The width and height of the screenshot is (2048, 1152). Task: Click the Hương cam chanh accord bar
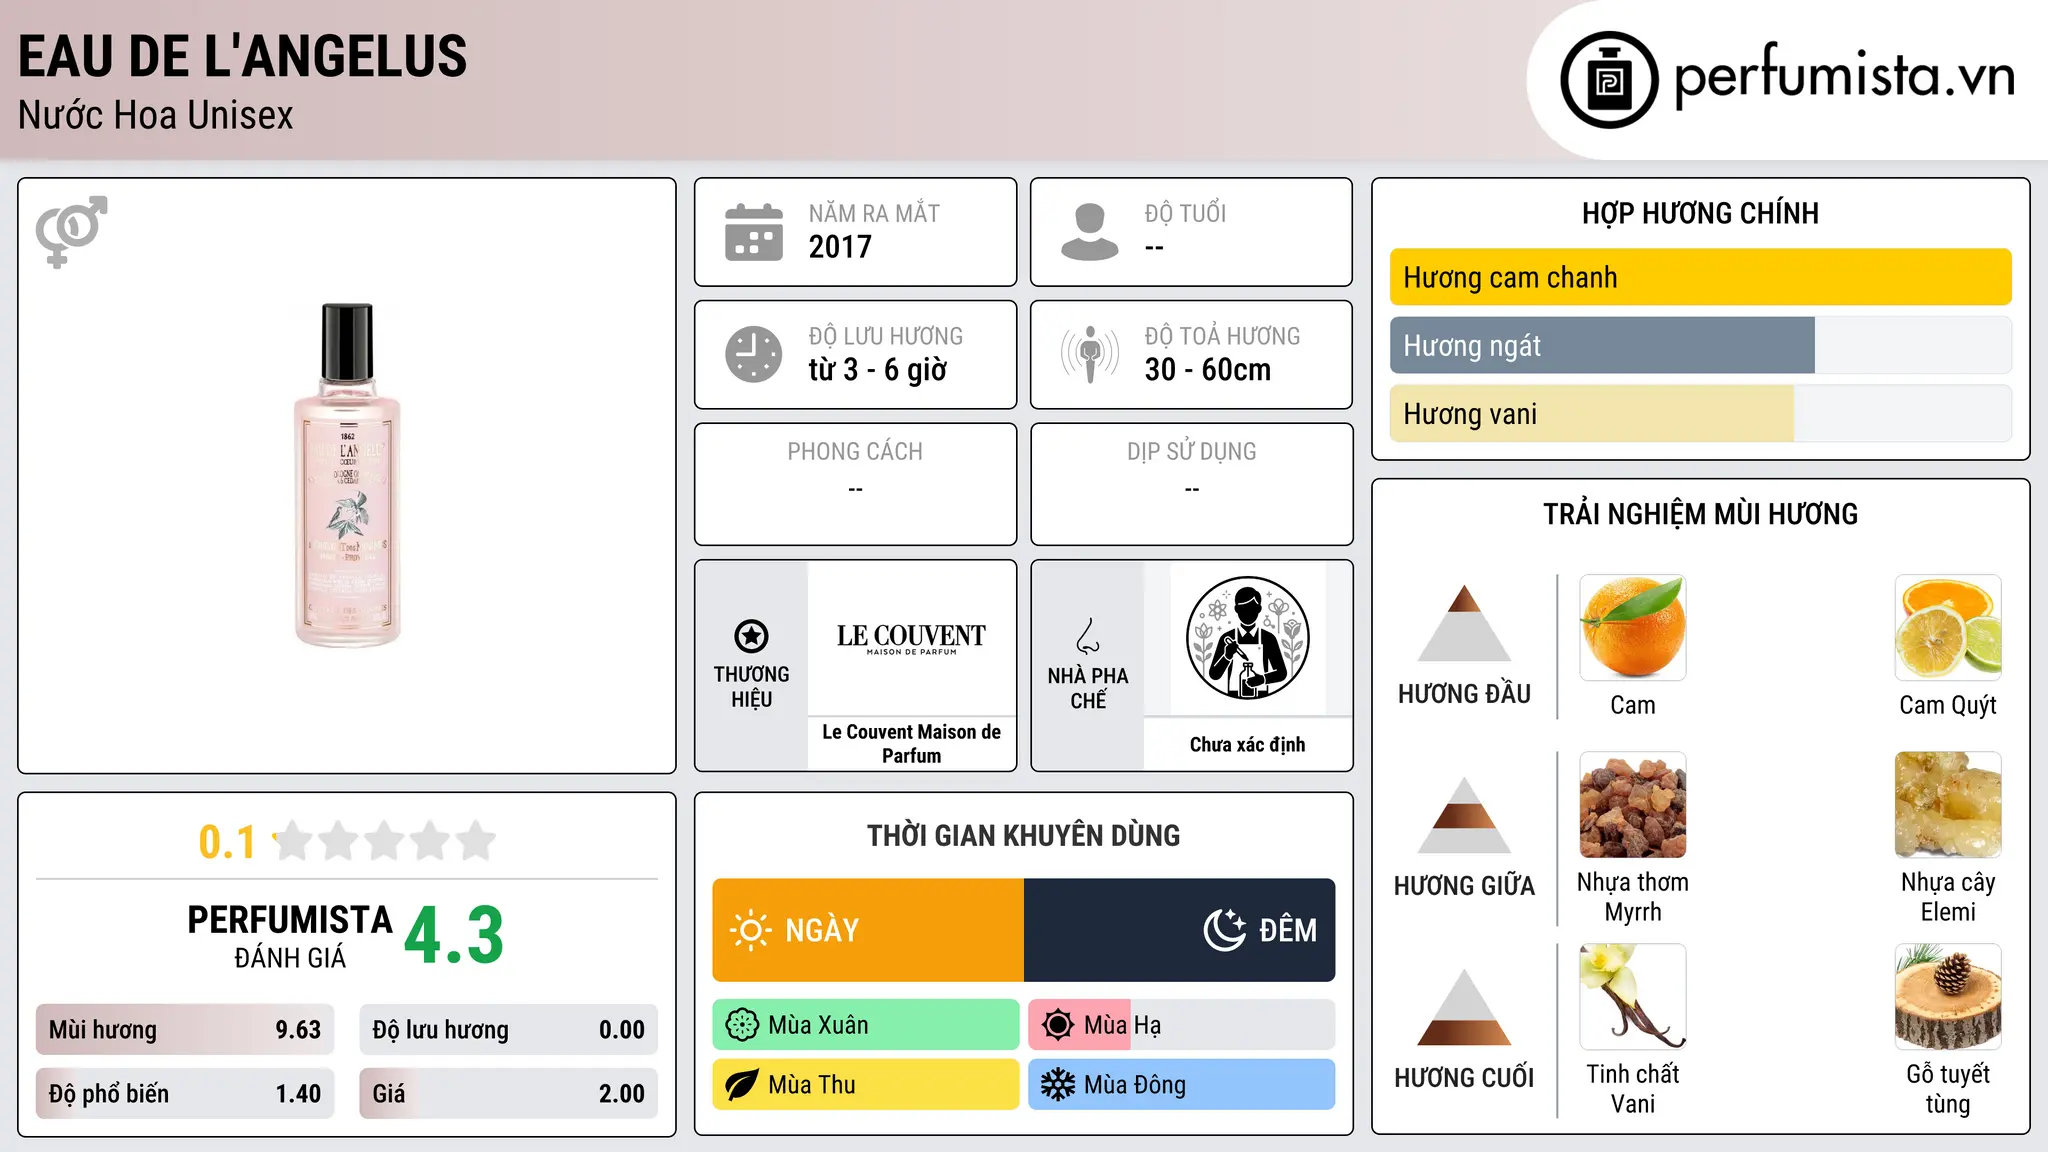(x=1701, y=277)
